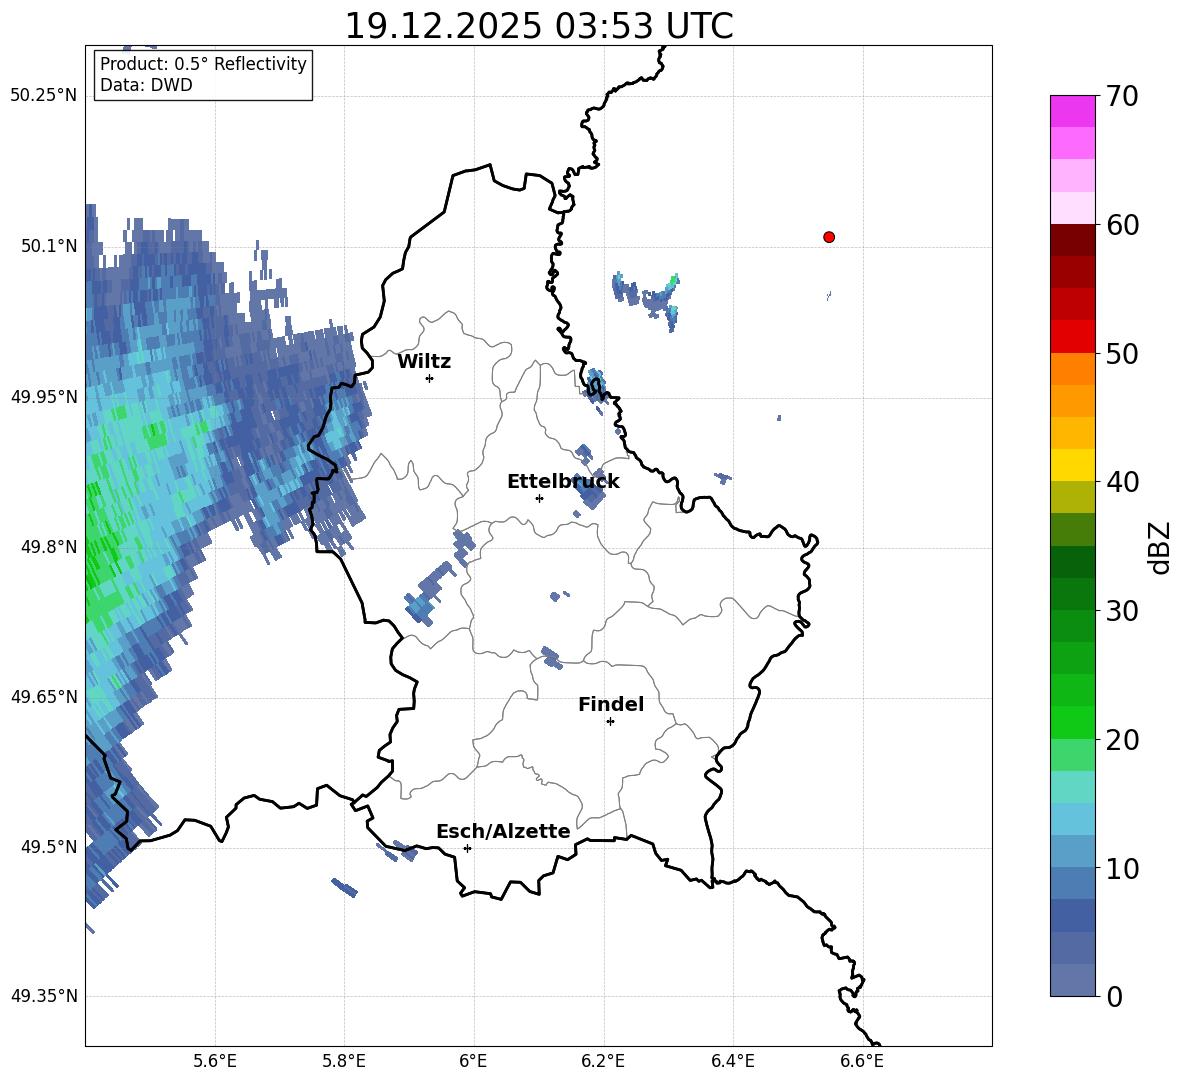Select the Esch/Alzette city label
Image resolution: width=1184 pixels, height=1081 pixels.
point(504,831)
